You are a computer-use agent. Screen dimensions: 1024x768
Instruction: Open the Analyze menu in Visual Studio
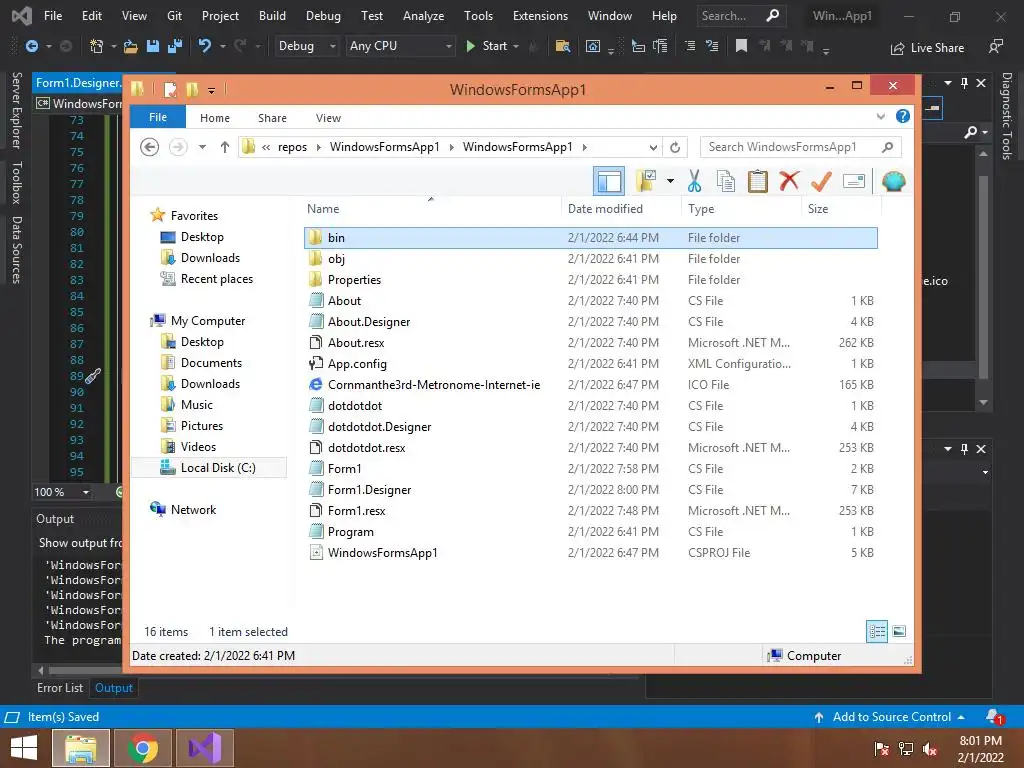click(x=423, y=16)
